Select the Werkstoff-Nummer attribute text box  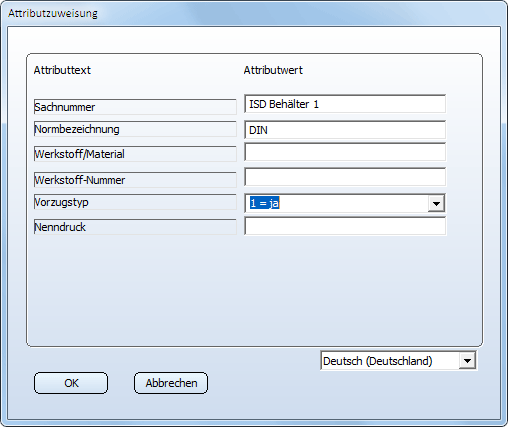135,180
